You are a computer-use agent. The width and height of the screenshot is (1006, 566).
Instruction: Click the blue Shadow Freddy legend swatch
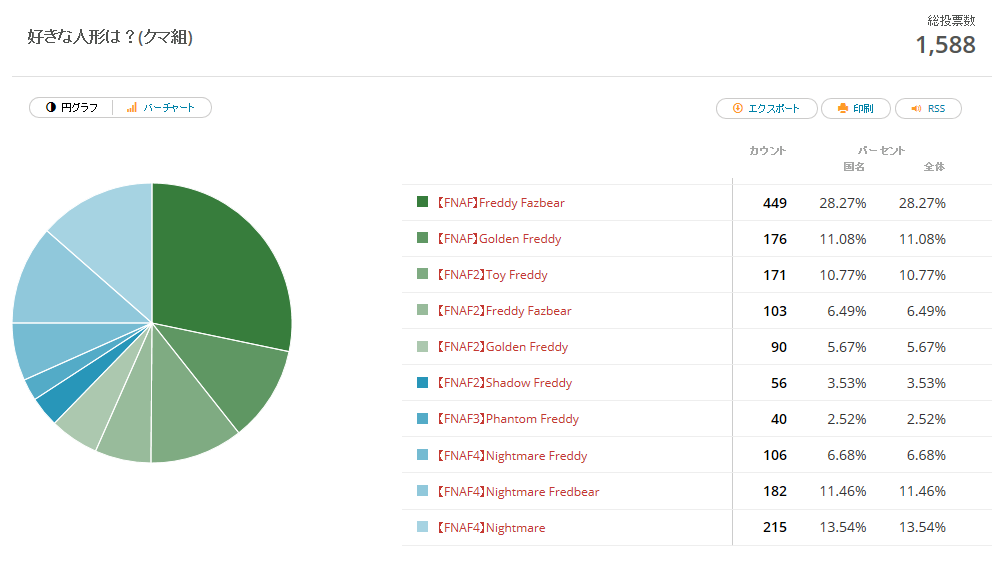coord(422,382)
